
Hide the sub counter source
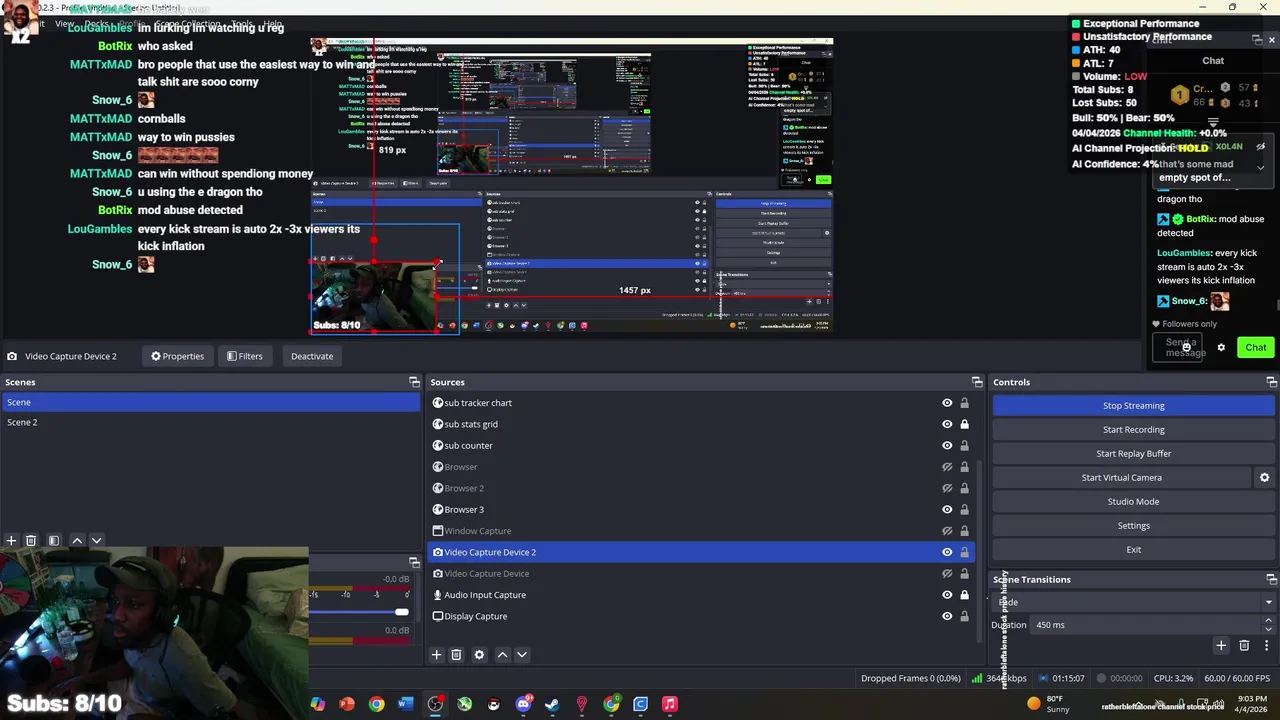point(947,446)
